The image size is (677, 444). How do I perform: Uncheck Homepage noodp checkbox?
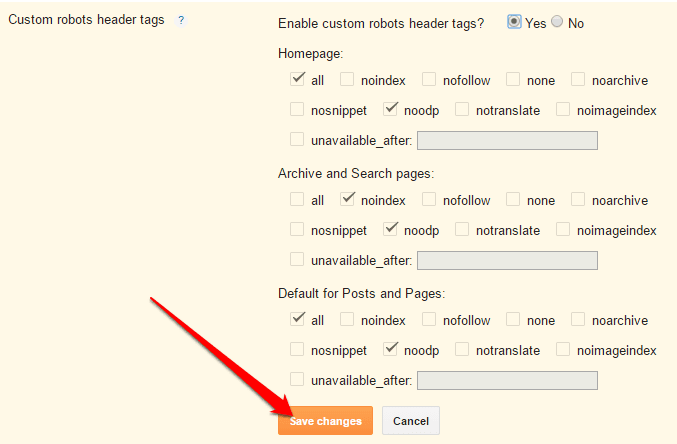(x=390, y=109)
